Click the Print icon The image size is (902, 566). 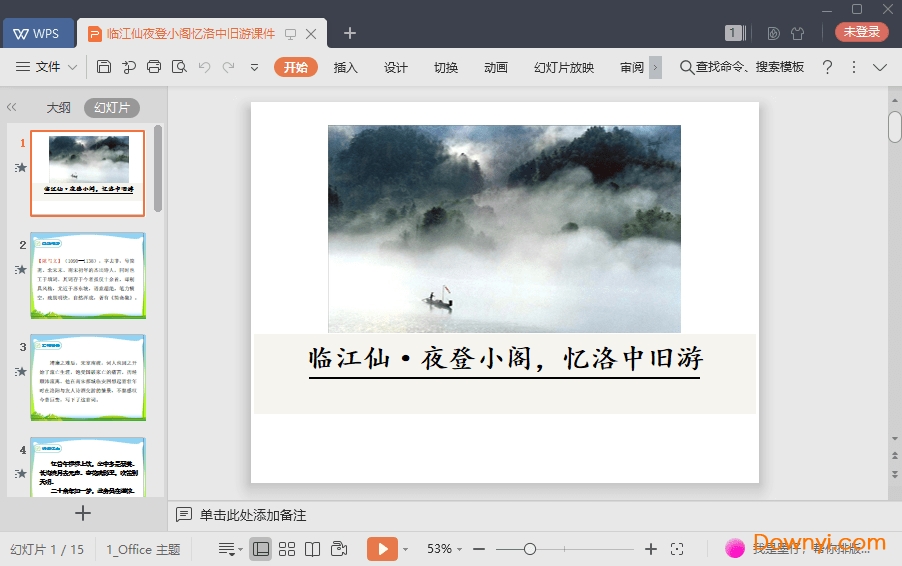(x=154, y=67)
